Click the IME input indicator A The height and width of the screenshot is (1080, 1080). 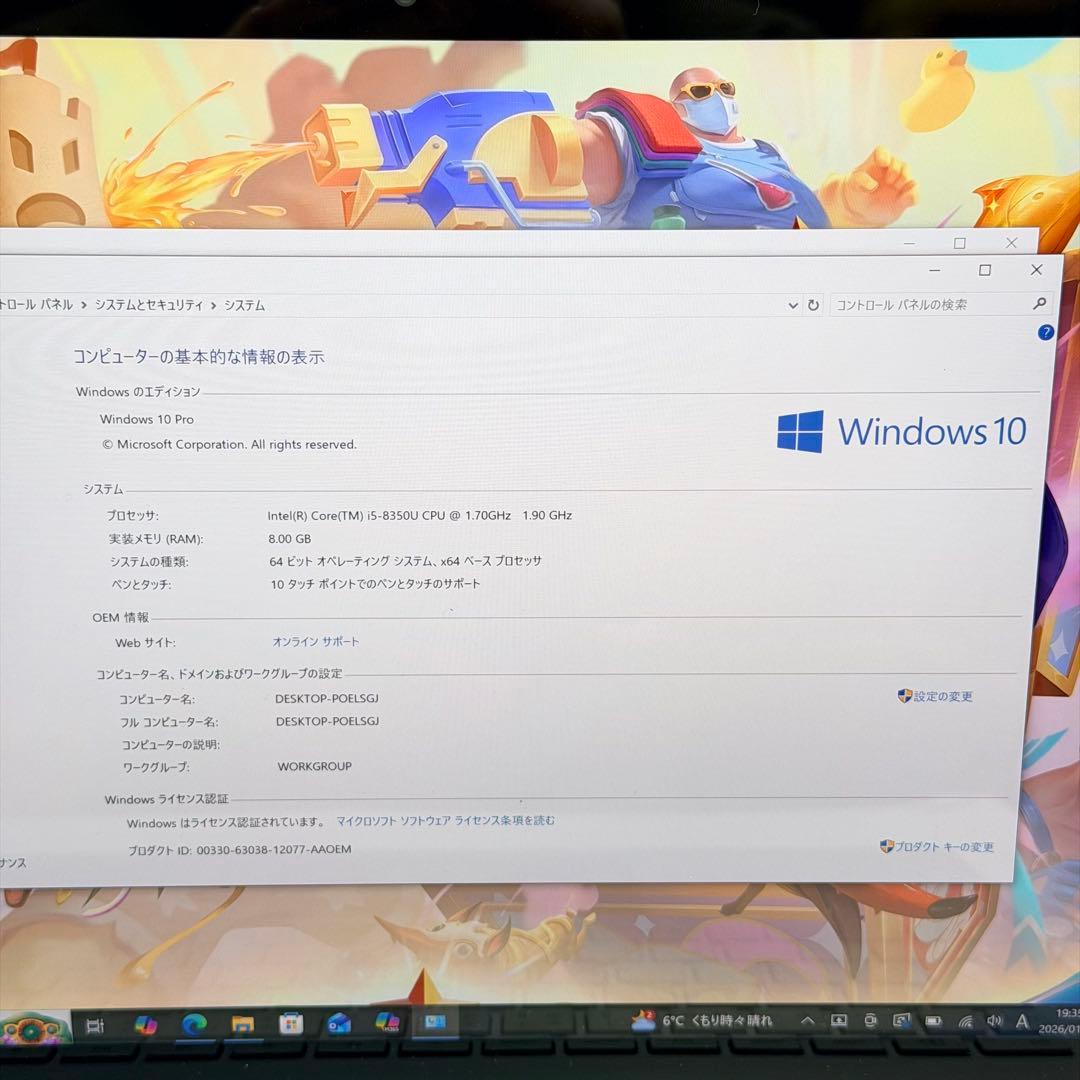click(x=1021, y=1020)
